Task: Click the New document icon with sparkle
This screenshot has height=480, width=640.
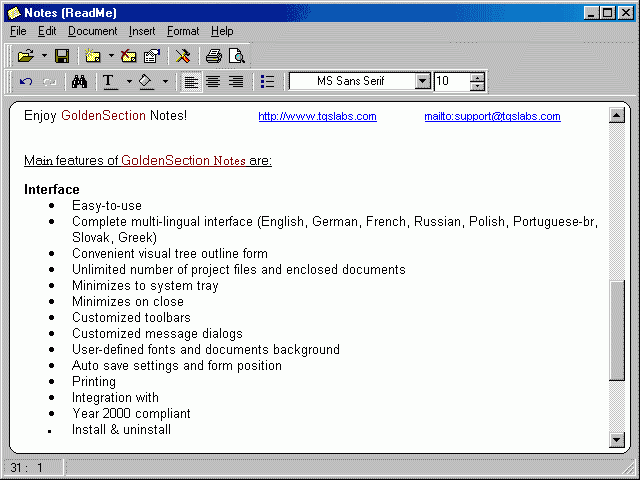Action: click(93, 56)
